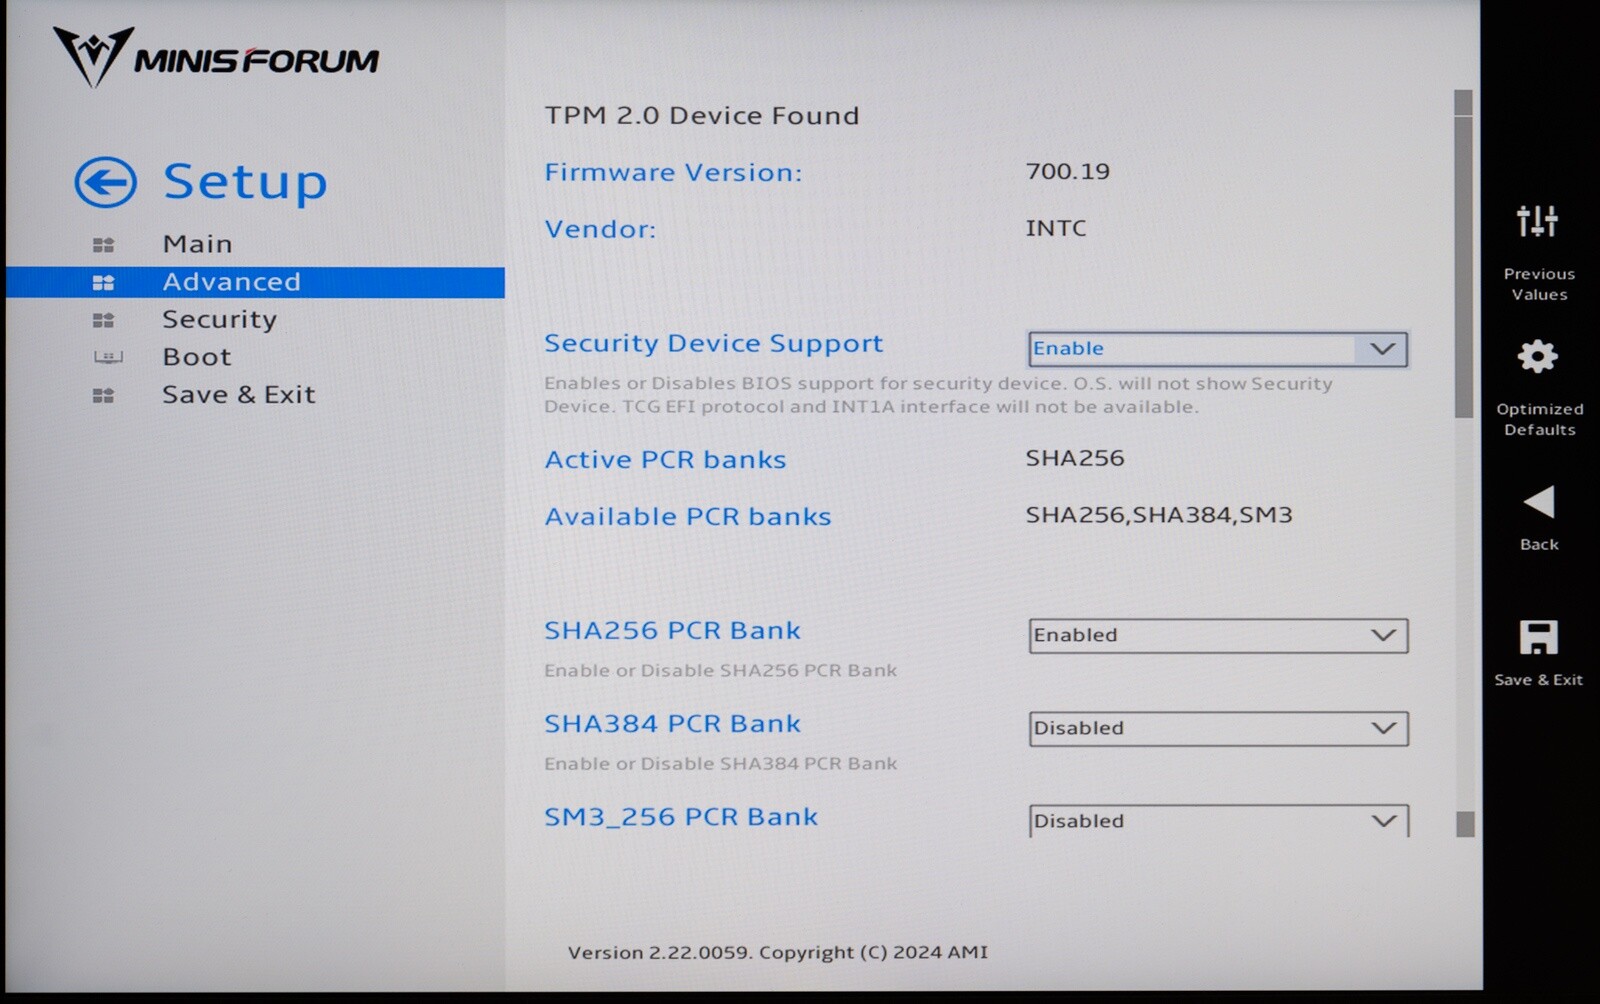Click the Previous Values sliders icon

[1537, 221]
